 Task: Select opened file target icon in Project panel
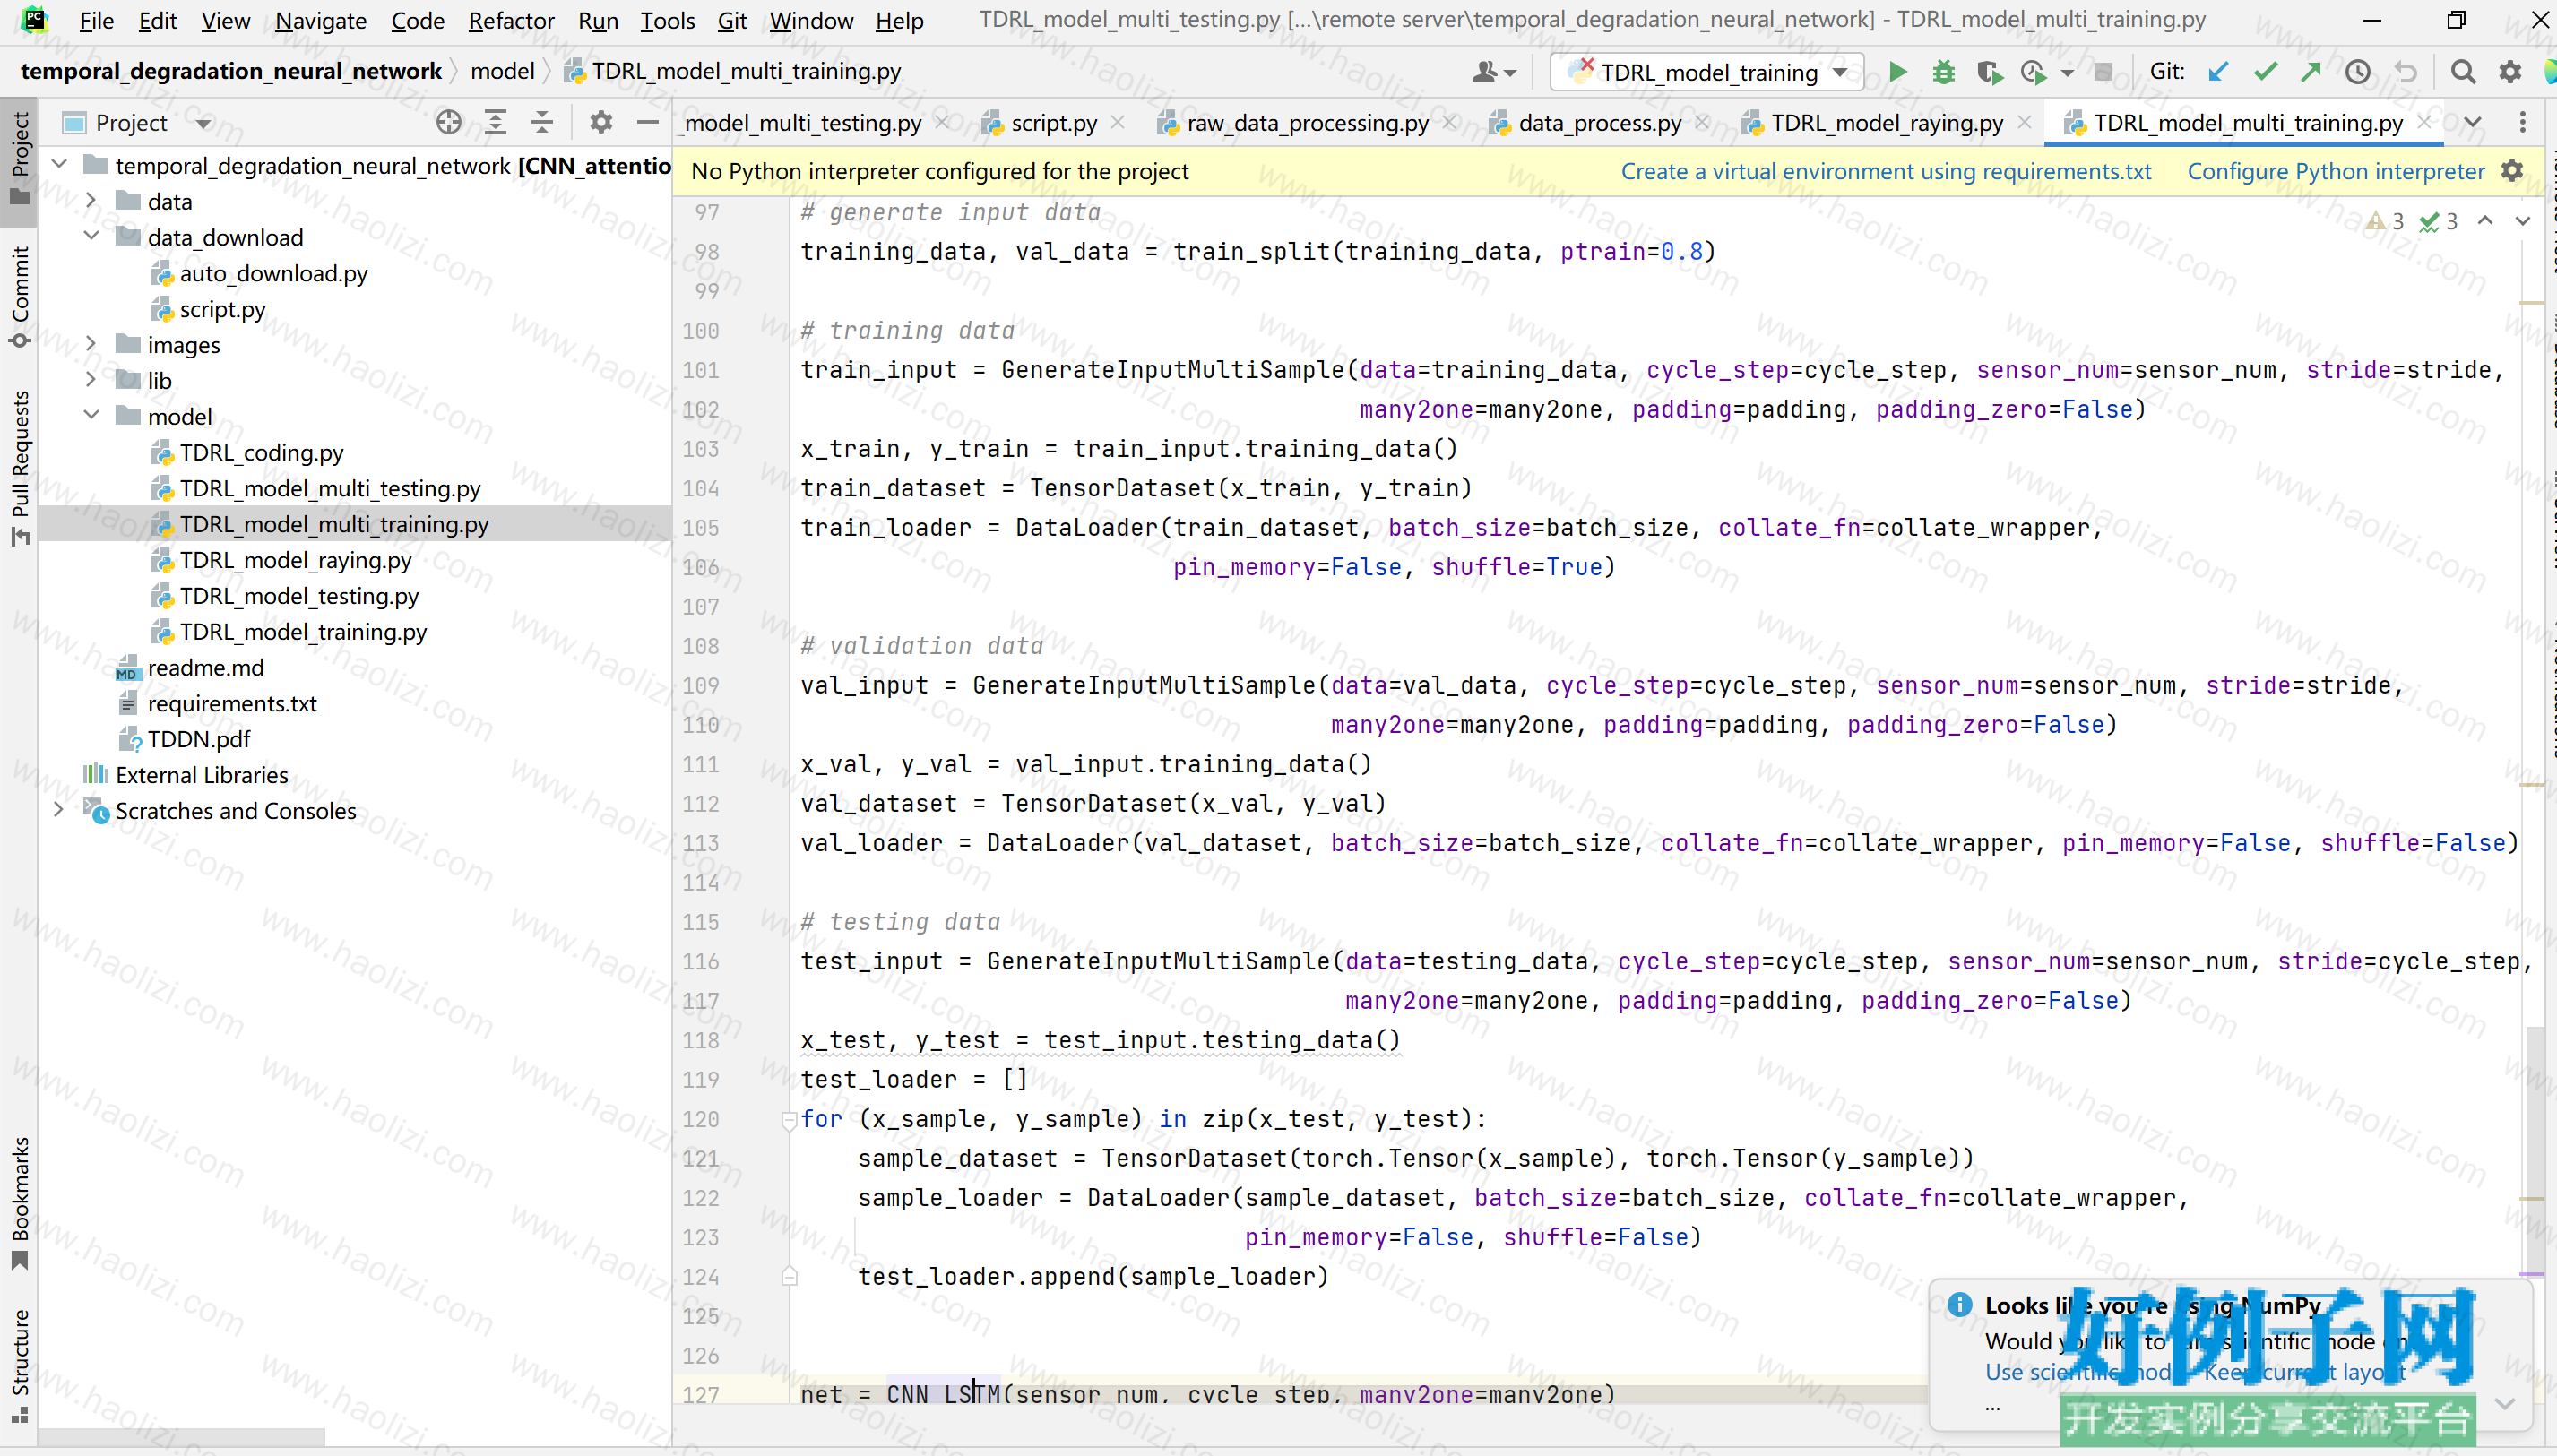(449, 123)
